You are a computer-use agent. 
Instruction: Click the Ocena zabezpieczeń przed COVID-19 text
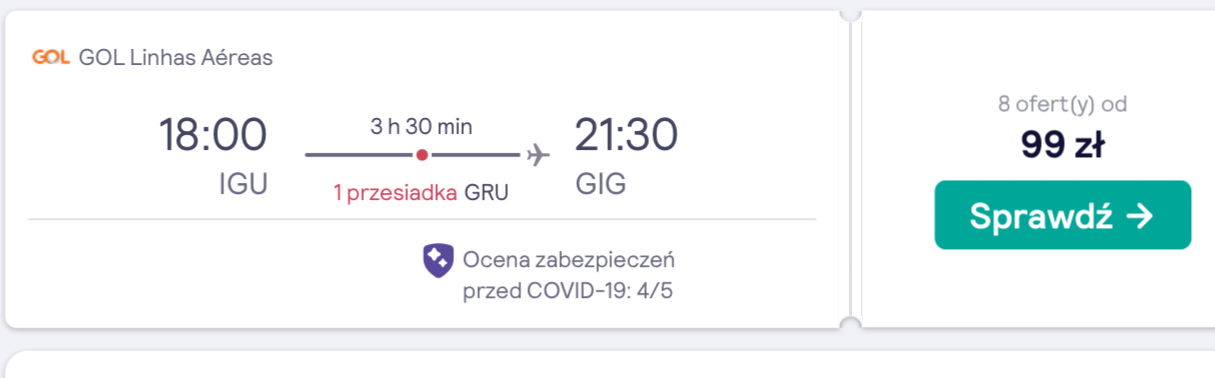[x=569, y=276]
